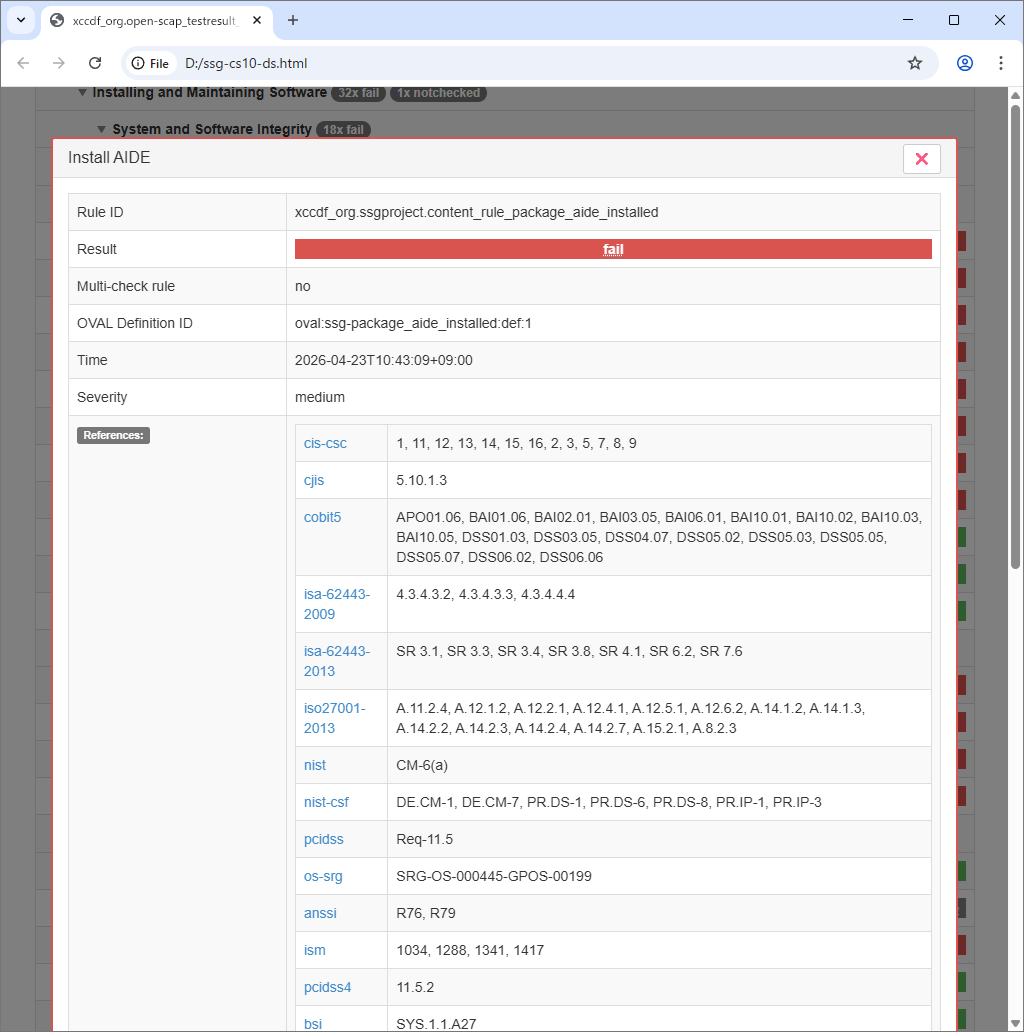Reload the current page
1024x1032 pixels.
[x=95, y=63]
